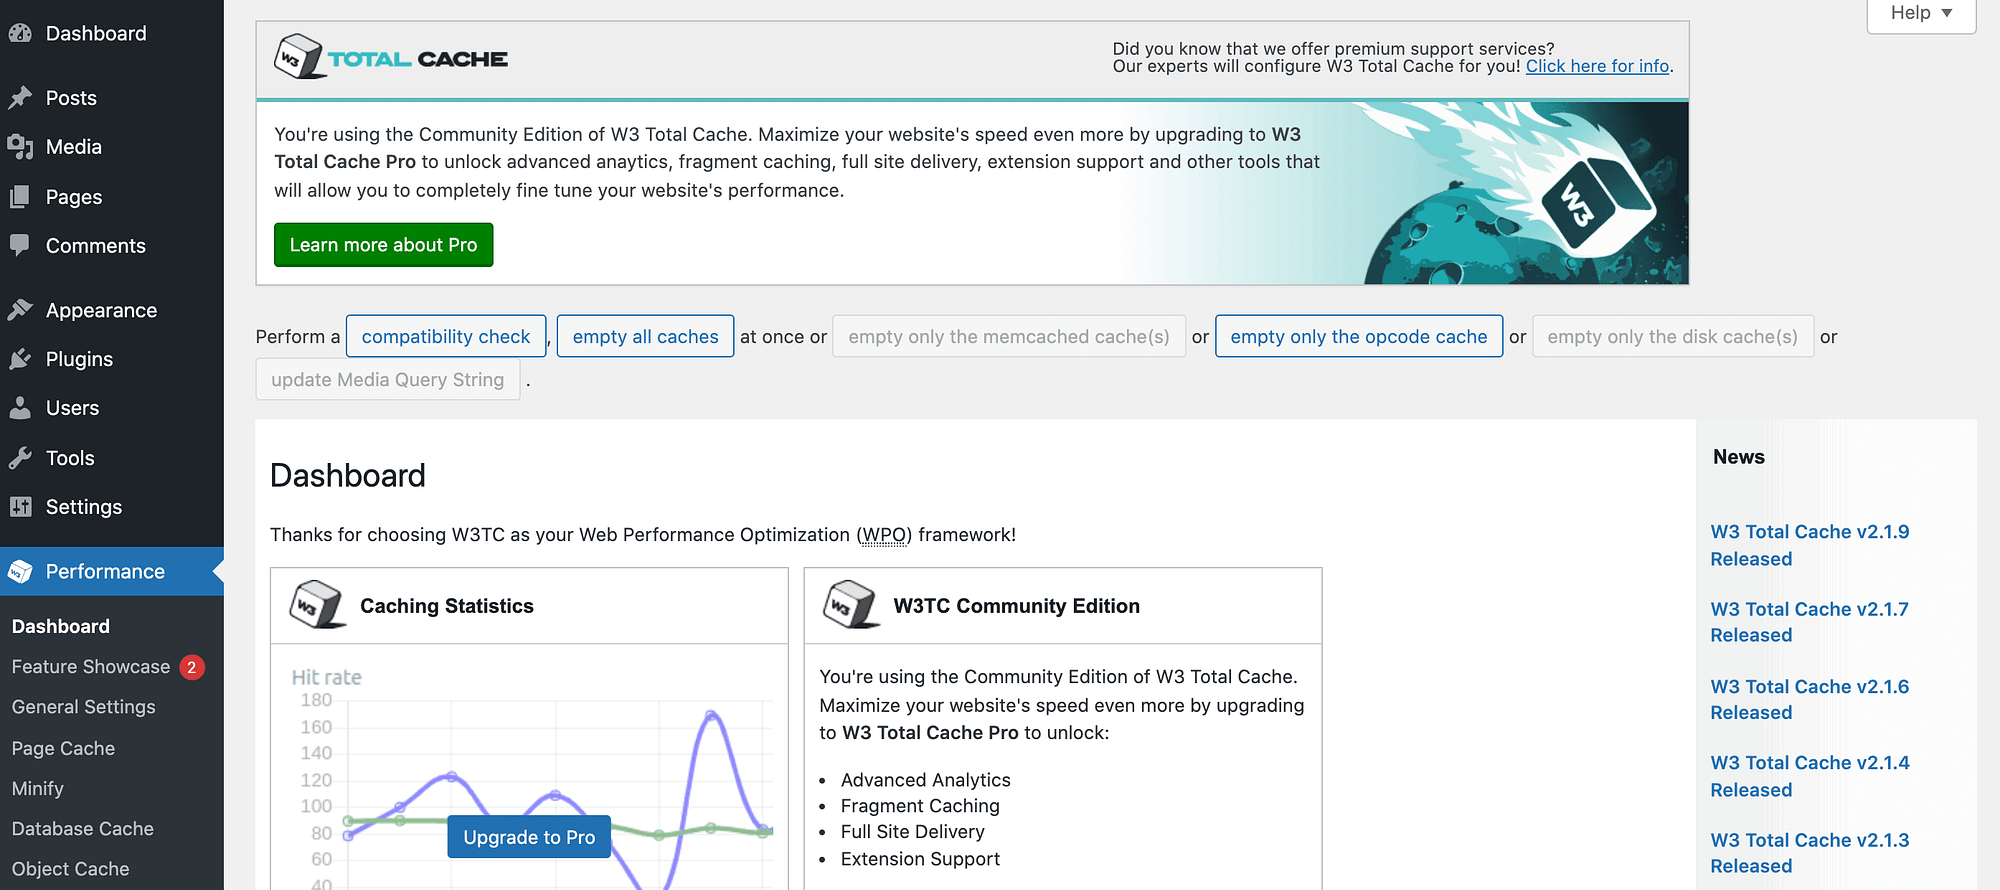2000x890 pixels.
Task: Run the compatibility check
Action: click(446, 337)
